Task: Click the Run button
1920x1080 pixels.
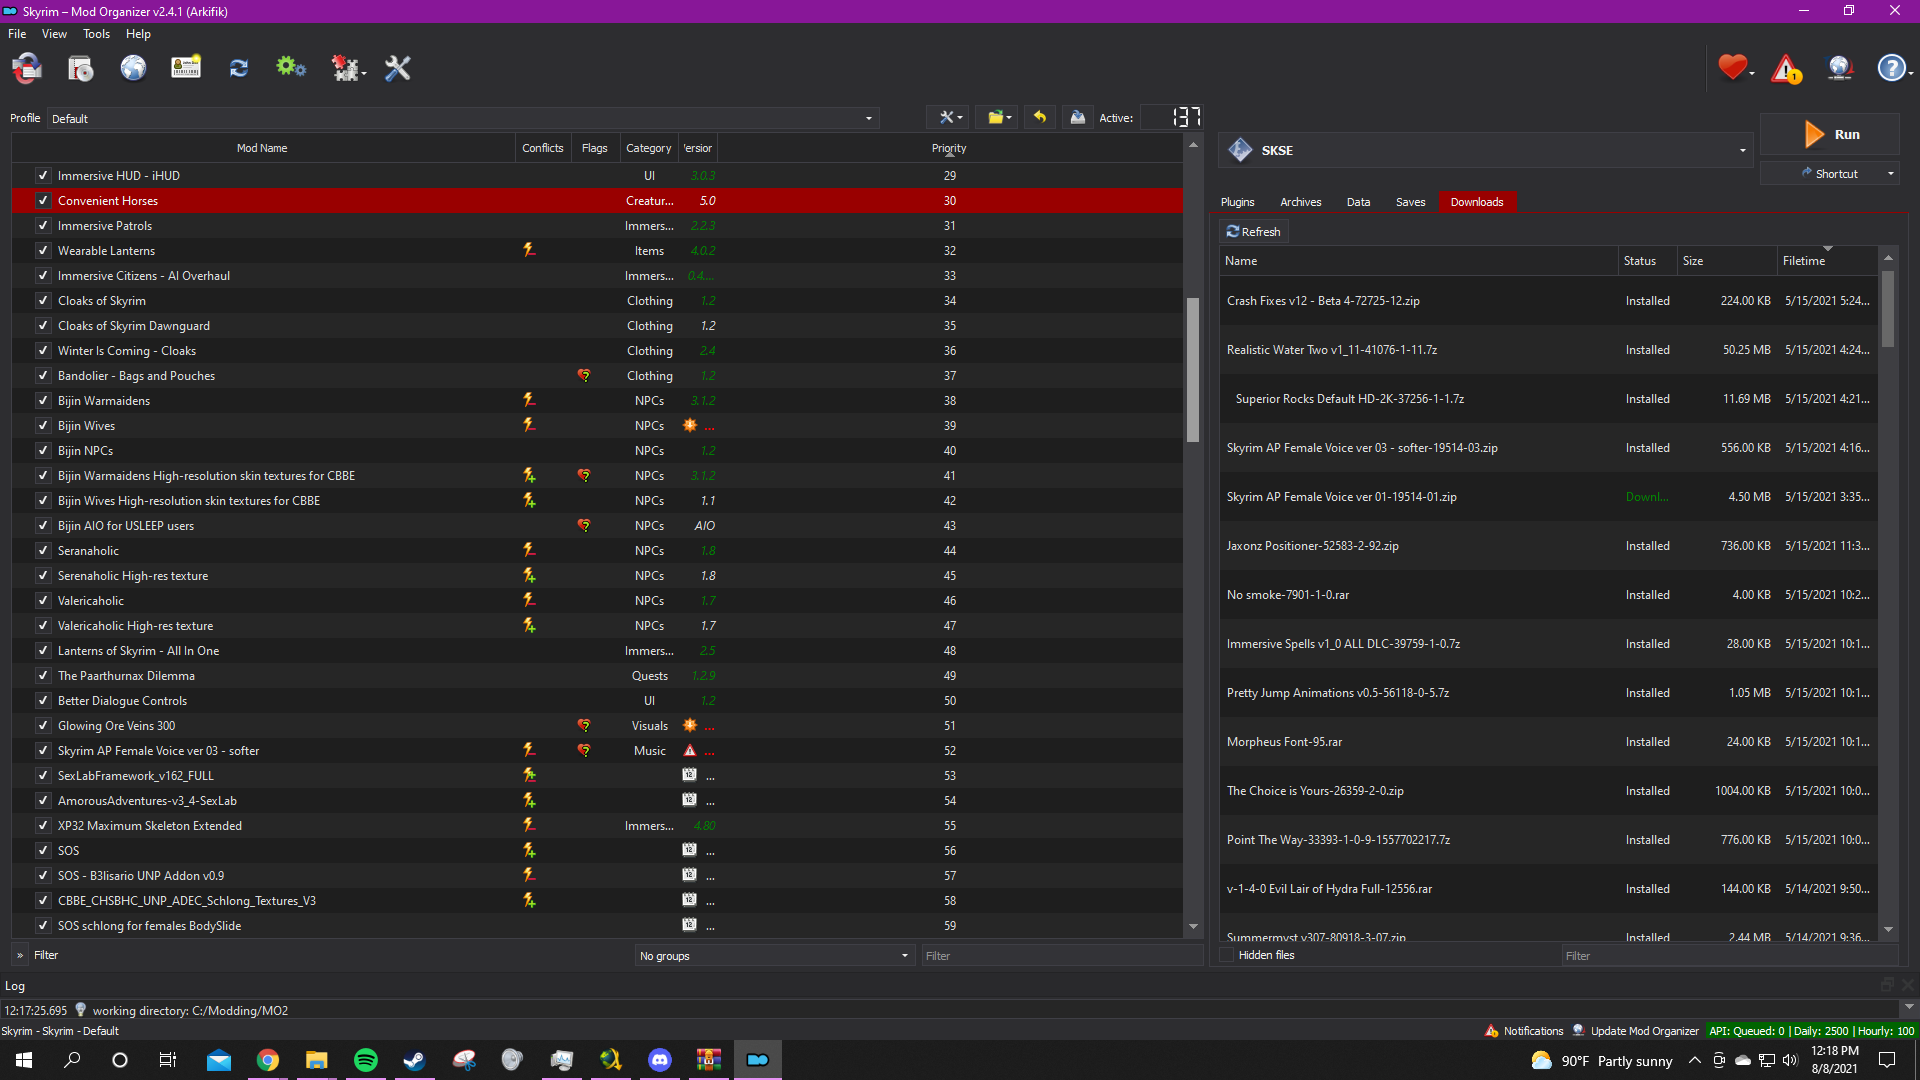Action: click(x=1829, y=134)
